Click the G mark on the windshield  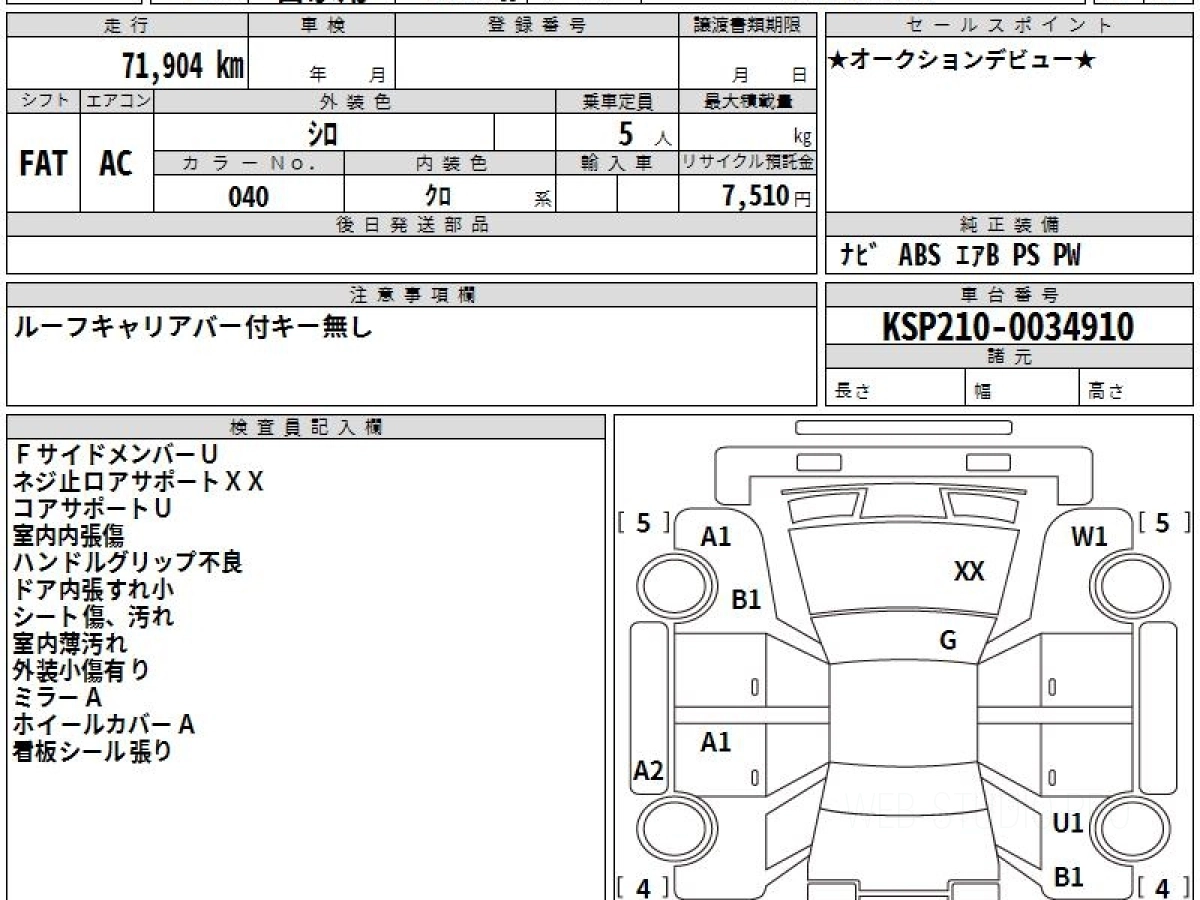[x=949, y=641]
